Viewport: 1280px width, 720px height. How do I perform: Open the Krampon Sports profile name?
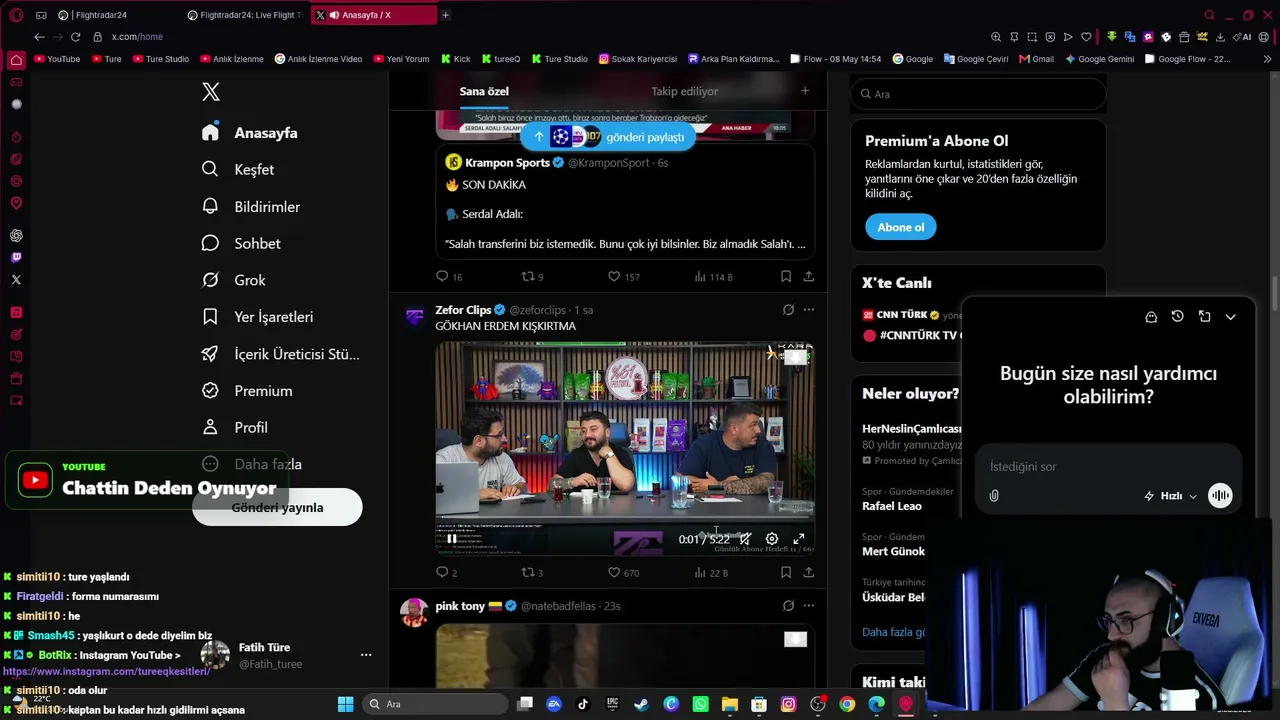point(507,163)
